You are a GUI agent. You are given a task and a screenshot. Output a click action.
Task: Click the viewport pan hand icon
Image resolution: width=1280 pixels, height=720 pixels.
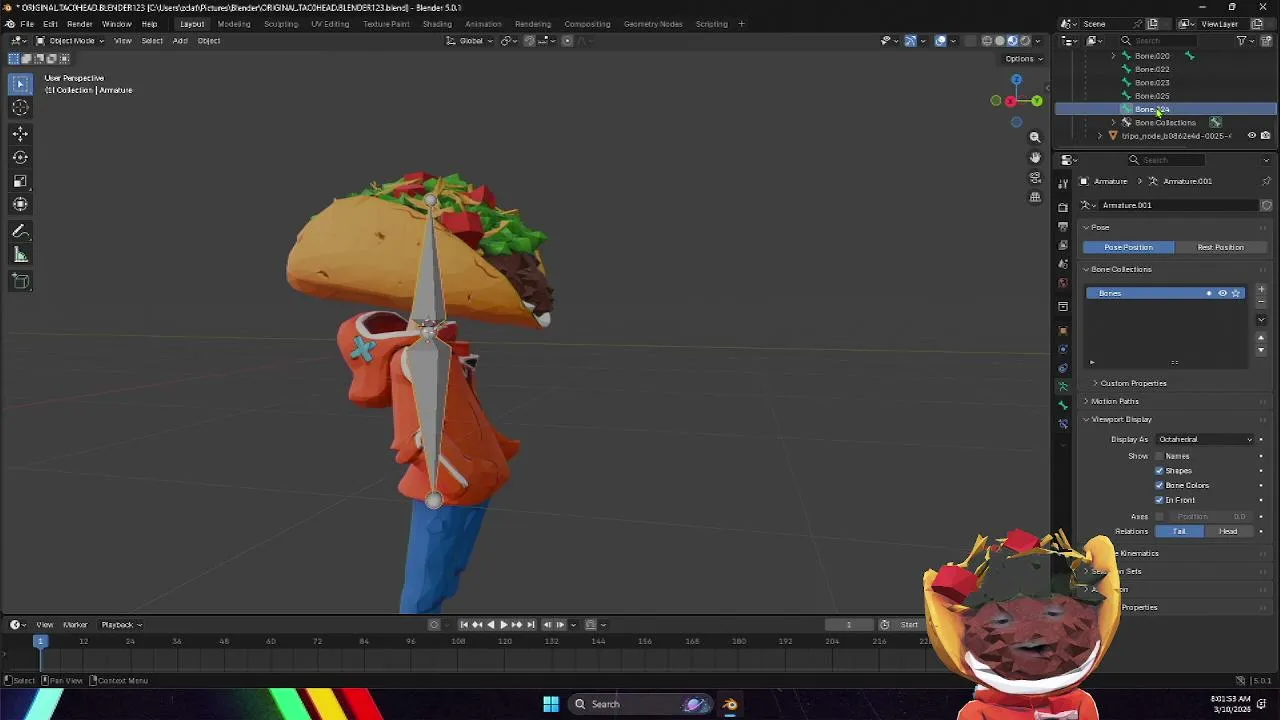[1035, 157]
